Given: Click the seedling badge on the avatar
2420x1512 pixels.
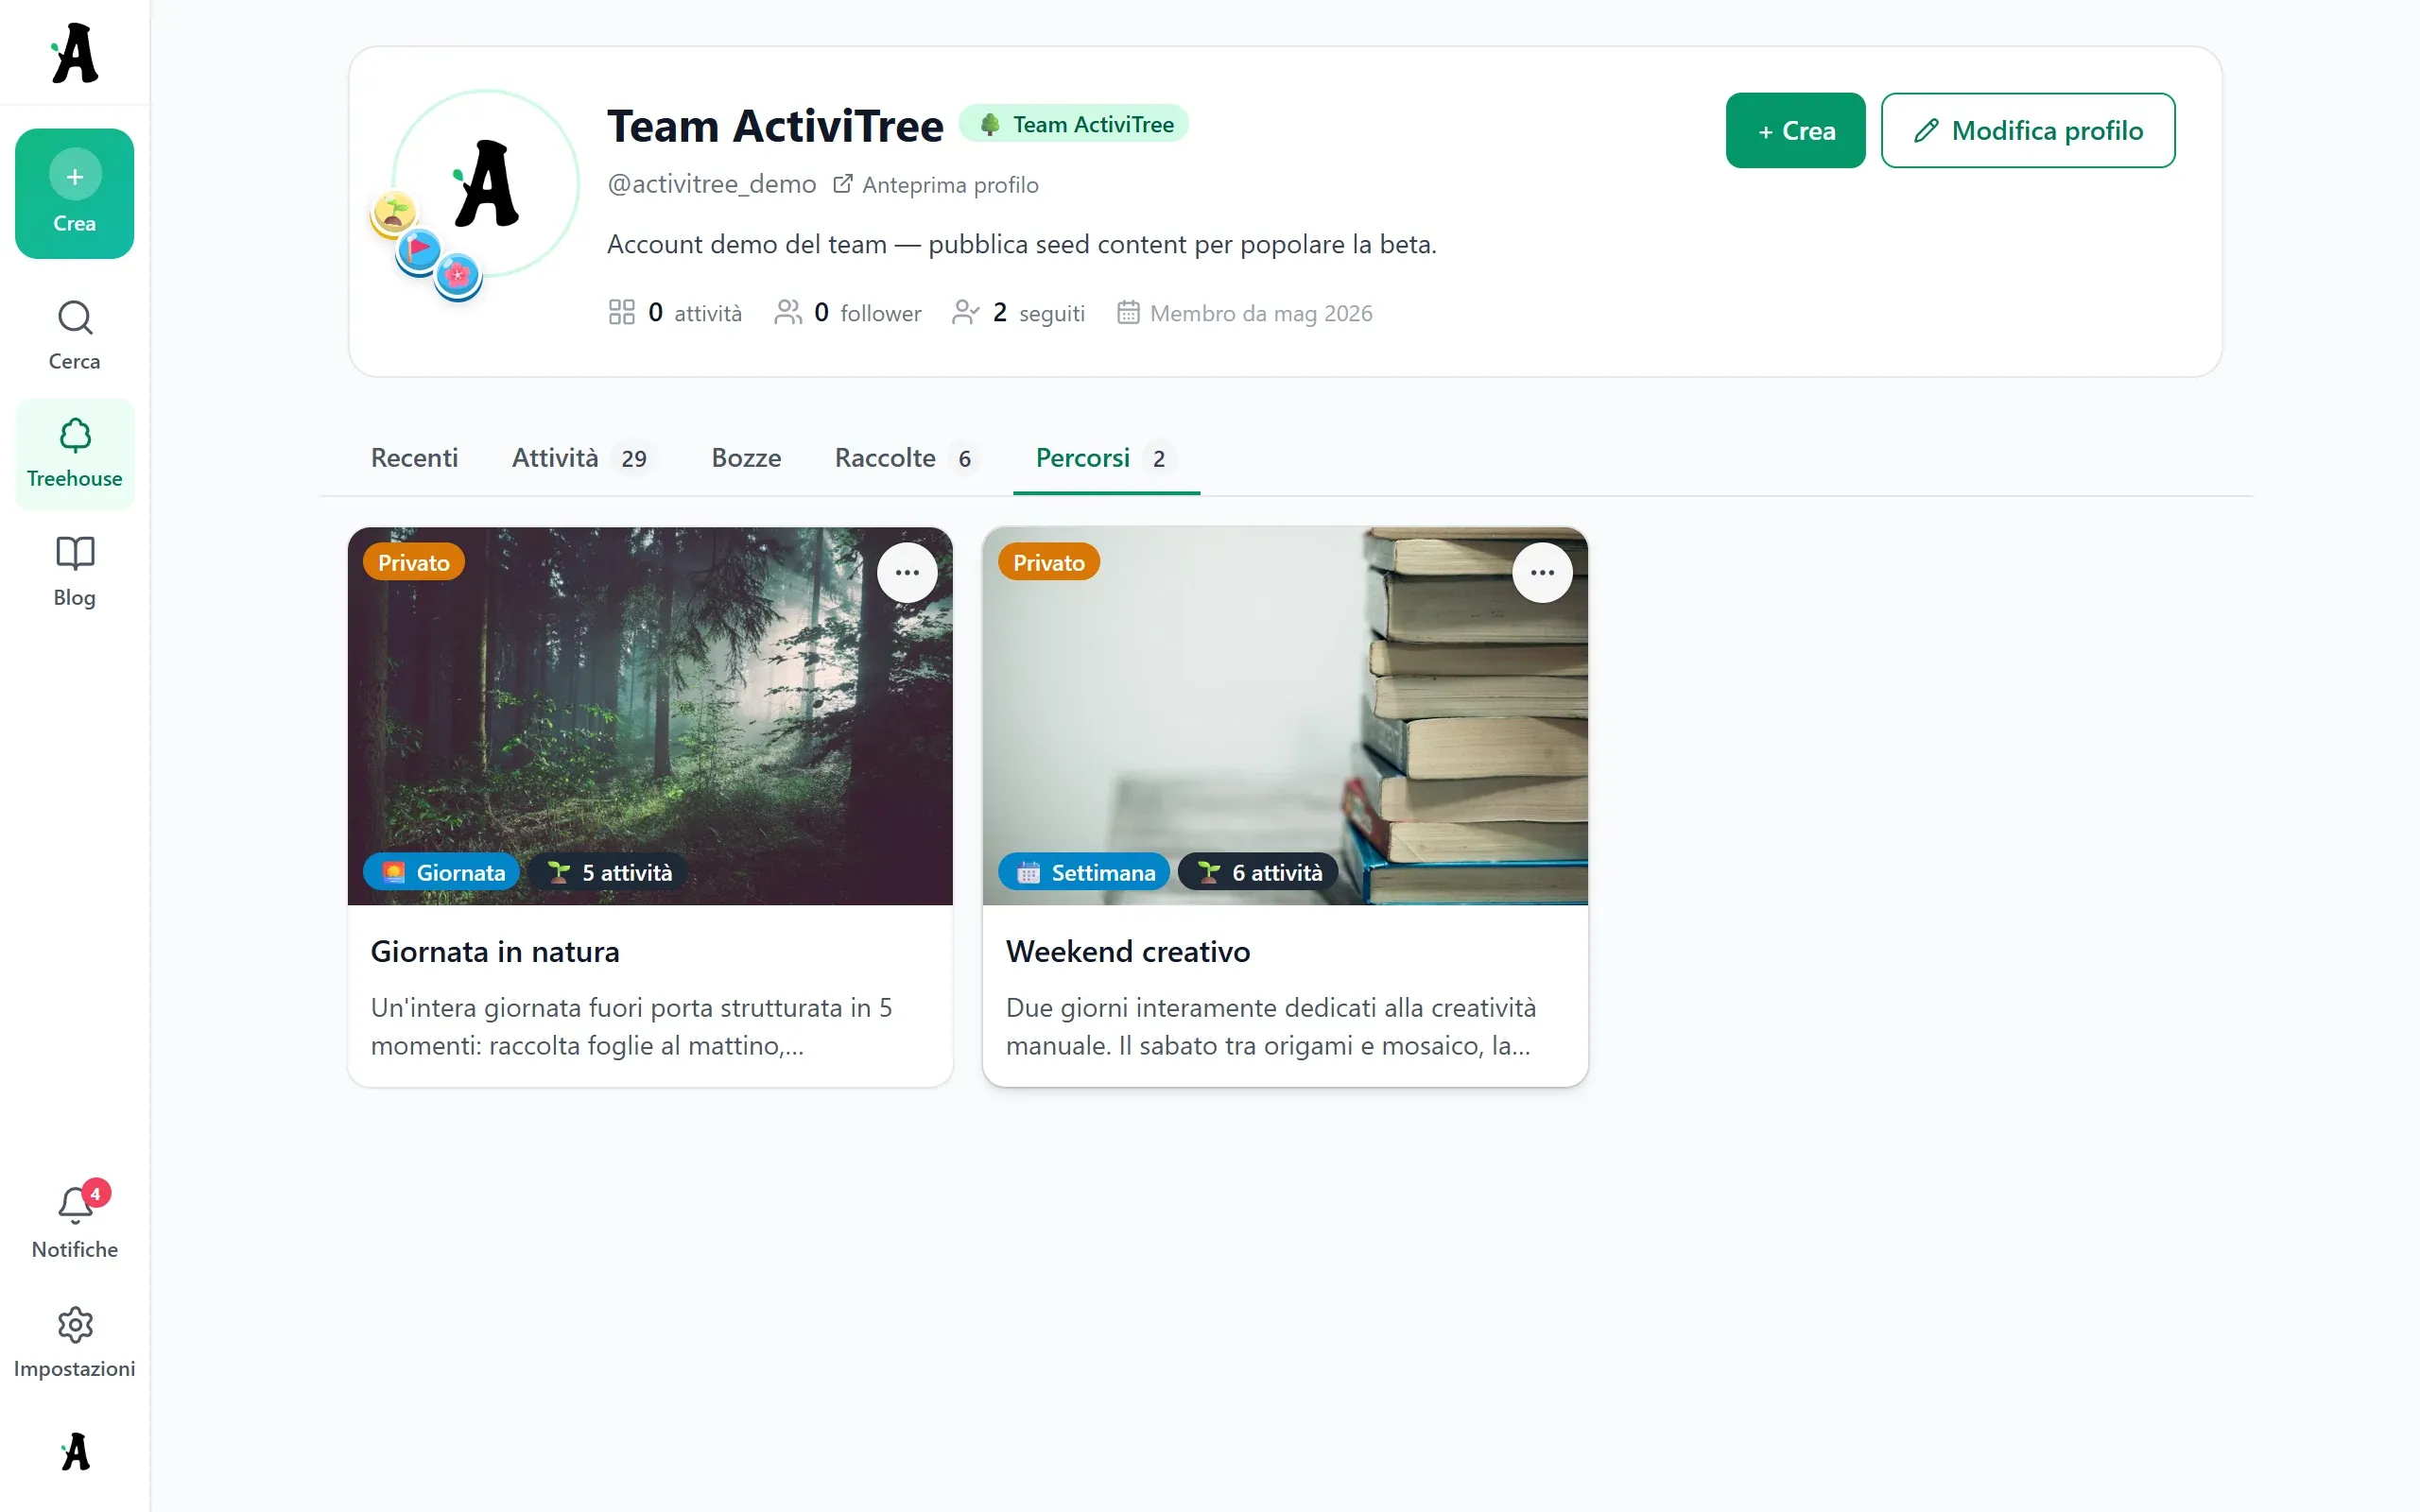Looking at the screenshot, I should coord(394,213).
